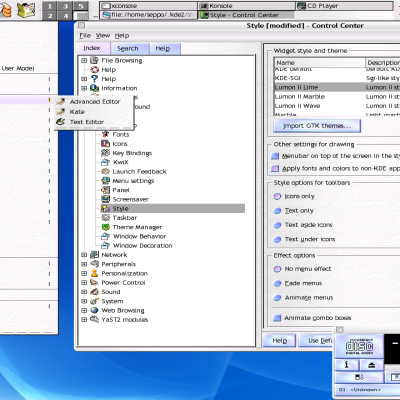Click the Key Bindings icon

(x=106, y=153)
